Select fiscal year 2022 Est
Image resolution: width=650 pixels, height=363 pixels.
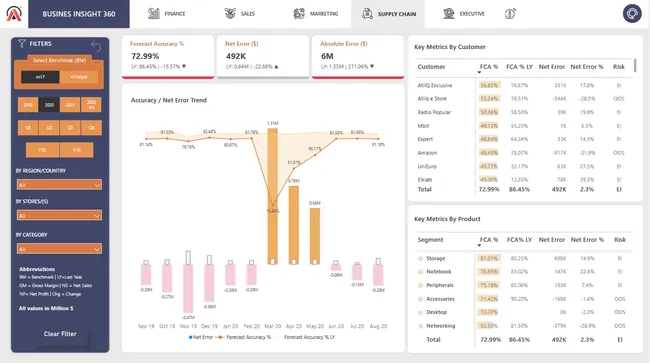(x=91, y=105)
